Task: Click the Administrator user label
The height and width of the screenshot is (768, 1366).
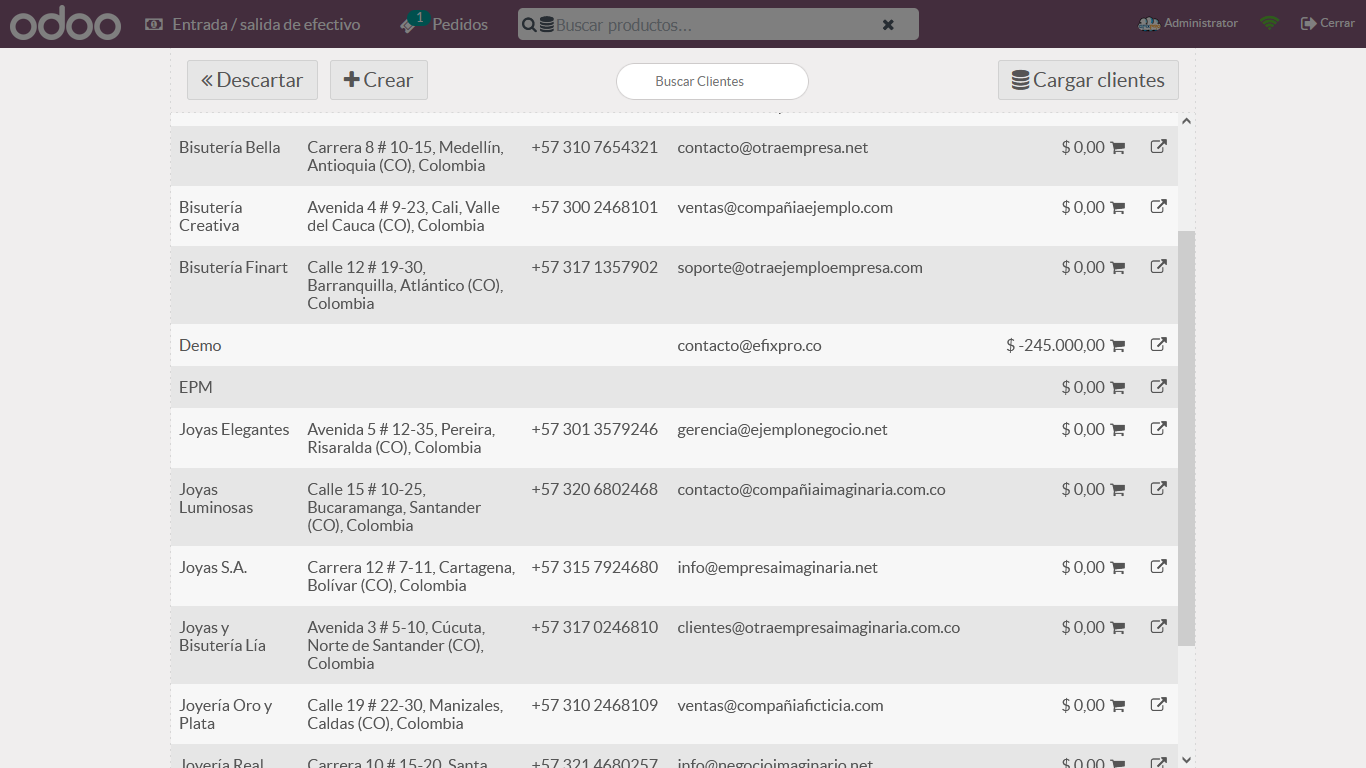Action: tap(1188, 23)
